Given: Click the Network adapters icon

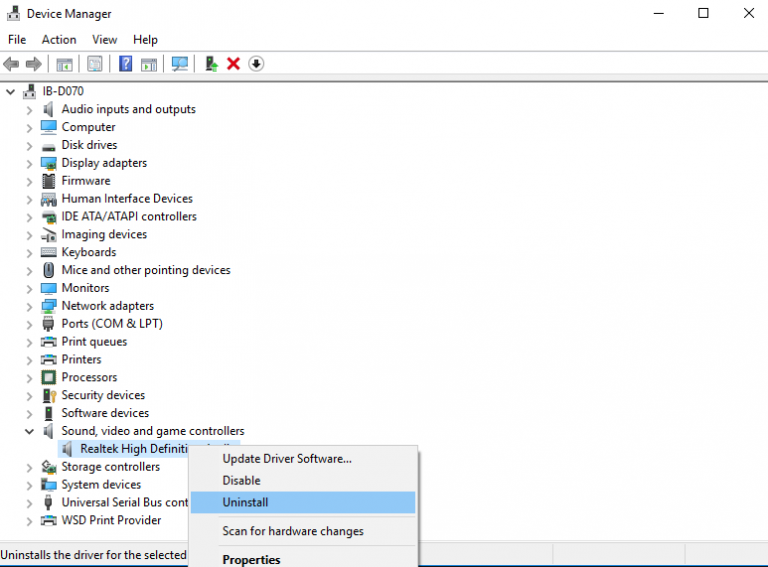Looking at the screenshot, I should point(48,306).
